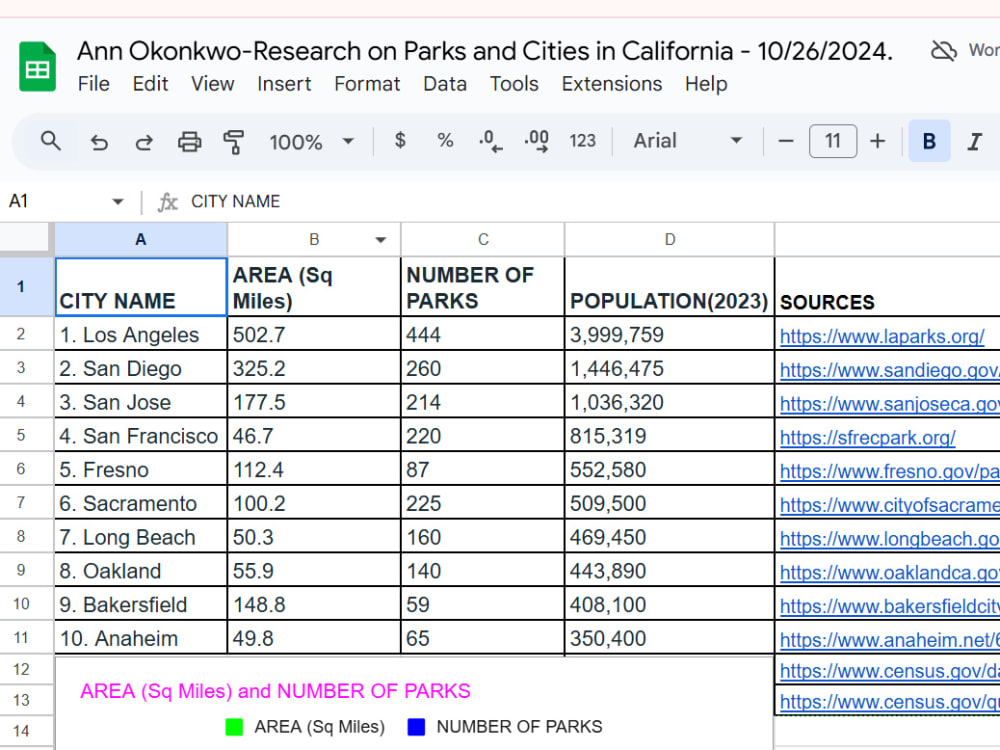This screenshot has height=750, width=1000.
Task: Open the Edit menu
Action: (x=150, y=84)
